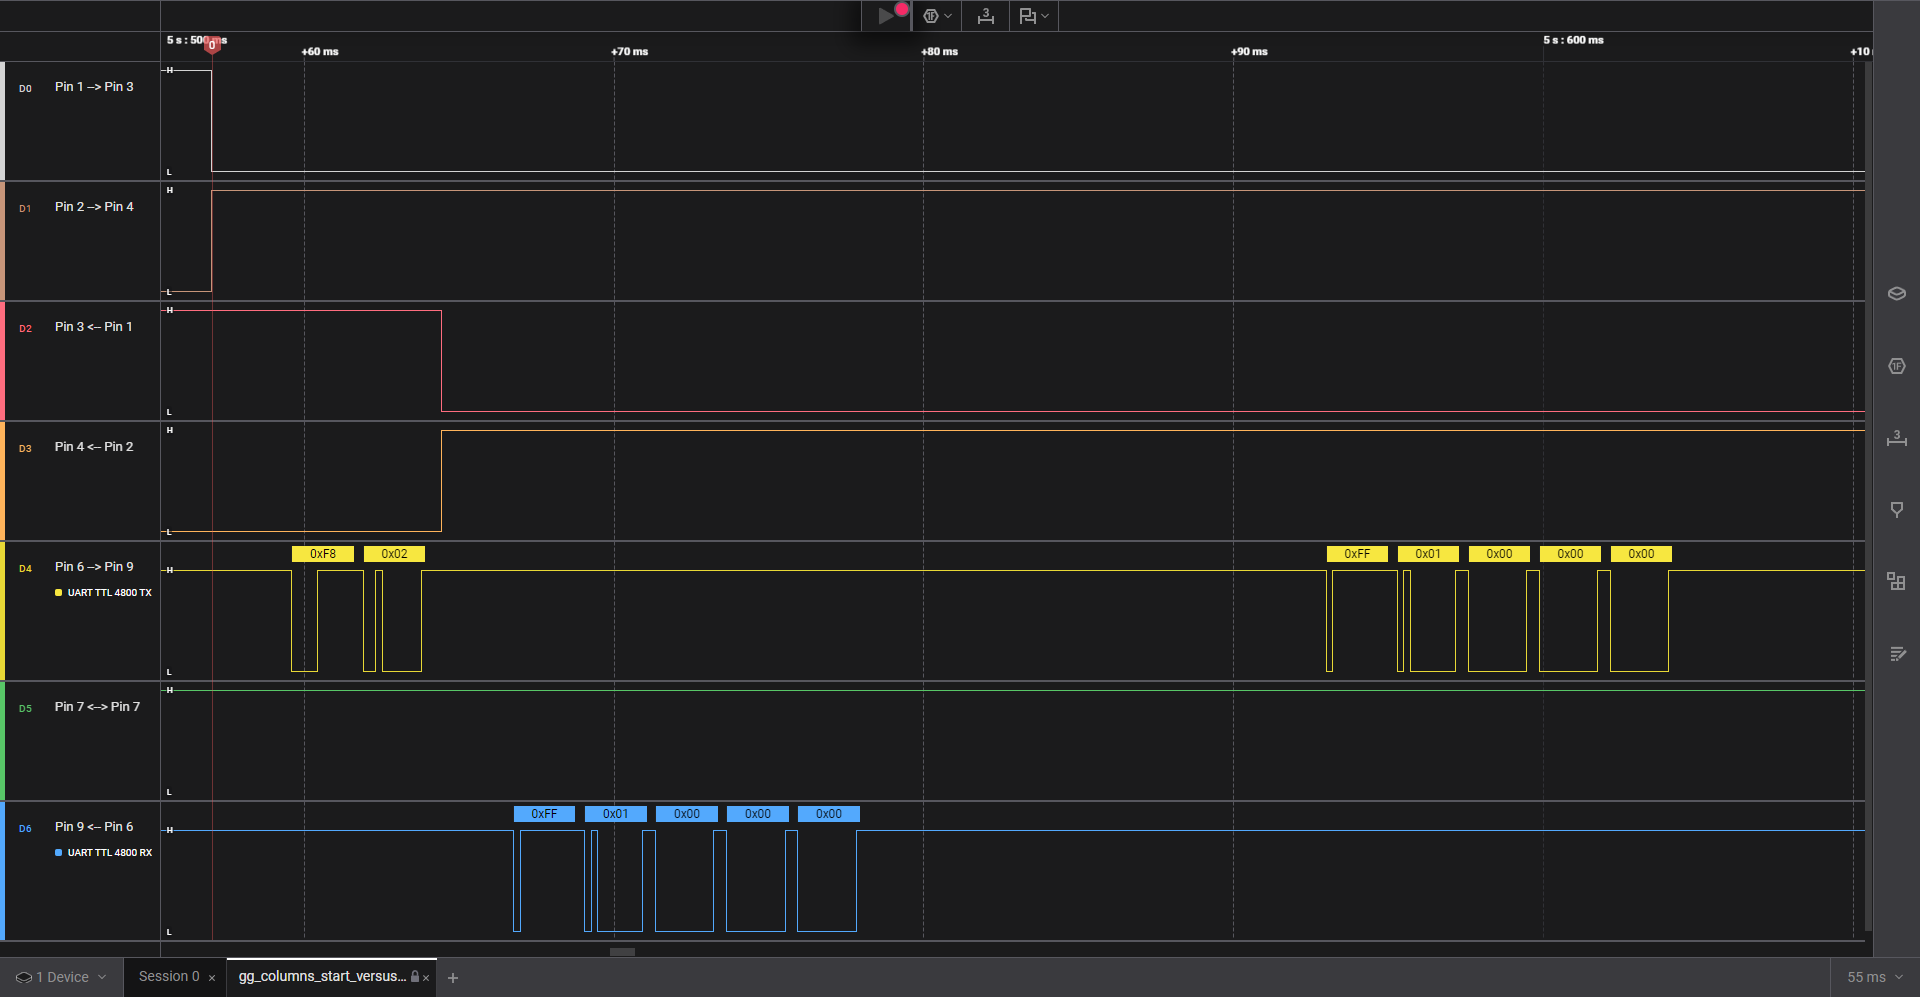Open the 1 Device dropdown
1920x997 pixels.
61,977
